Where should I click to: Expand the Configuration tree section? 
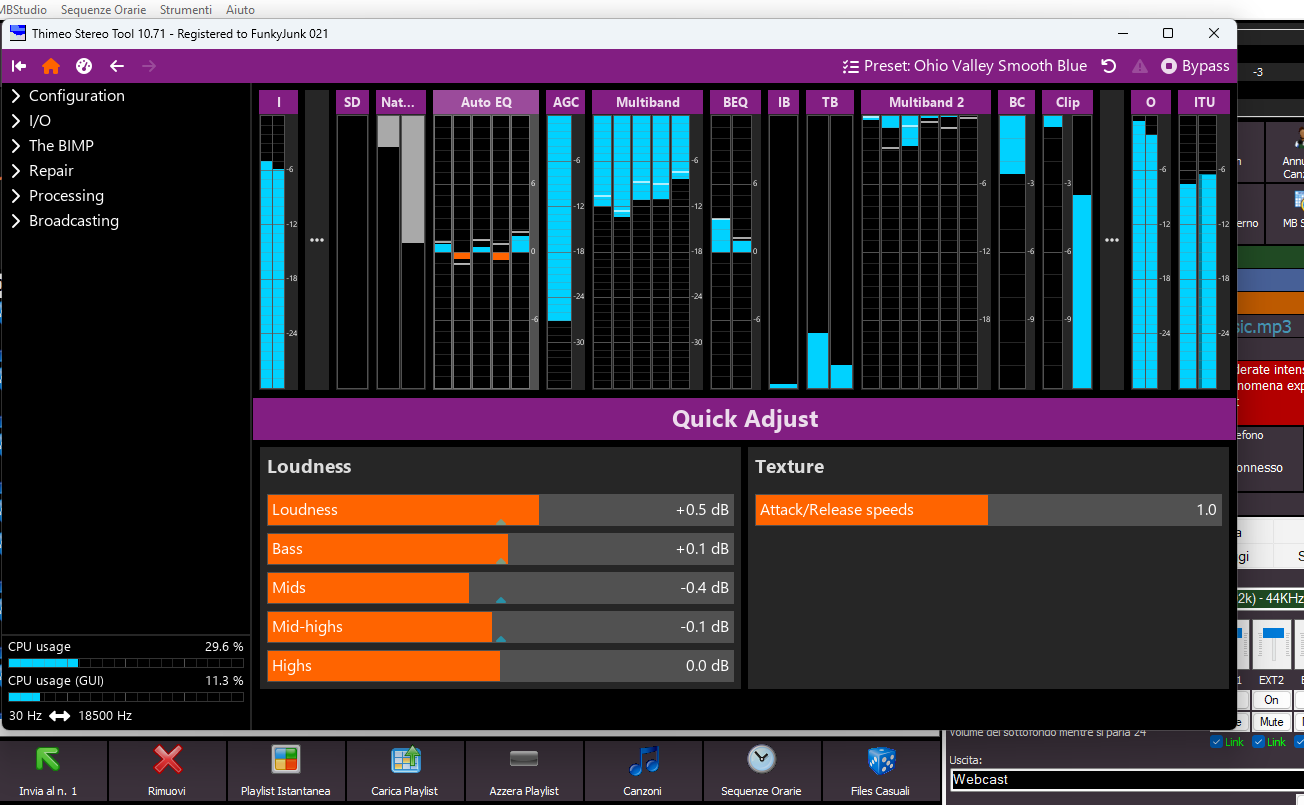pyautogui.click(x=16, y=96)
